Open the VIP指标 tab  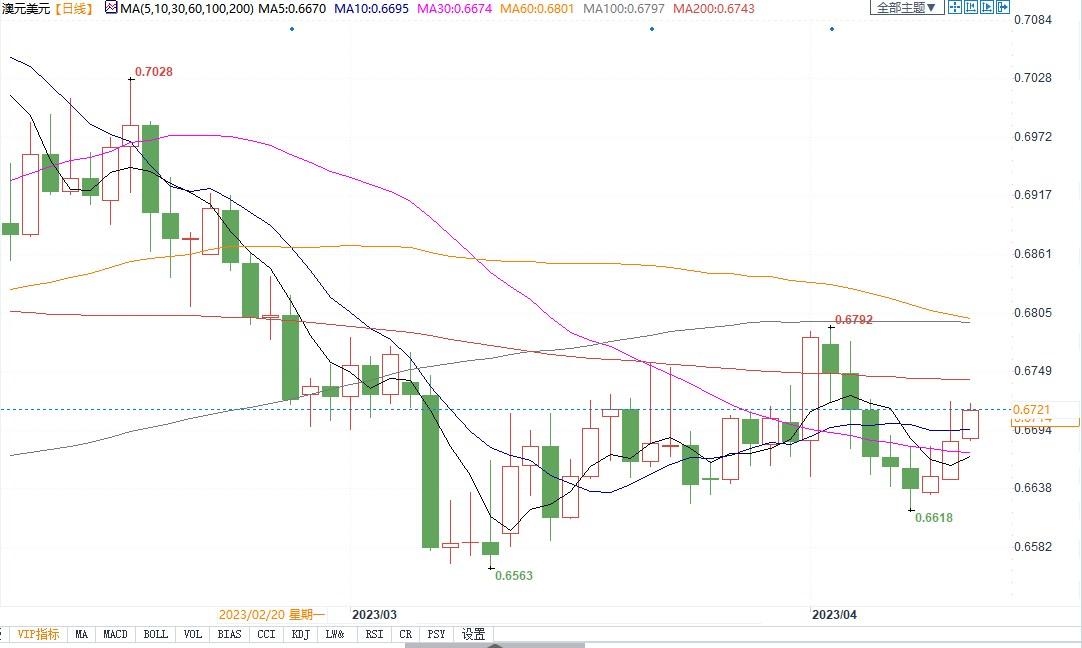pos(38,634)
